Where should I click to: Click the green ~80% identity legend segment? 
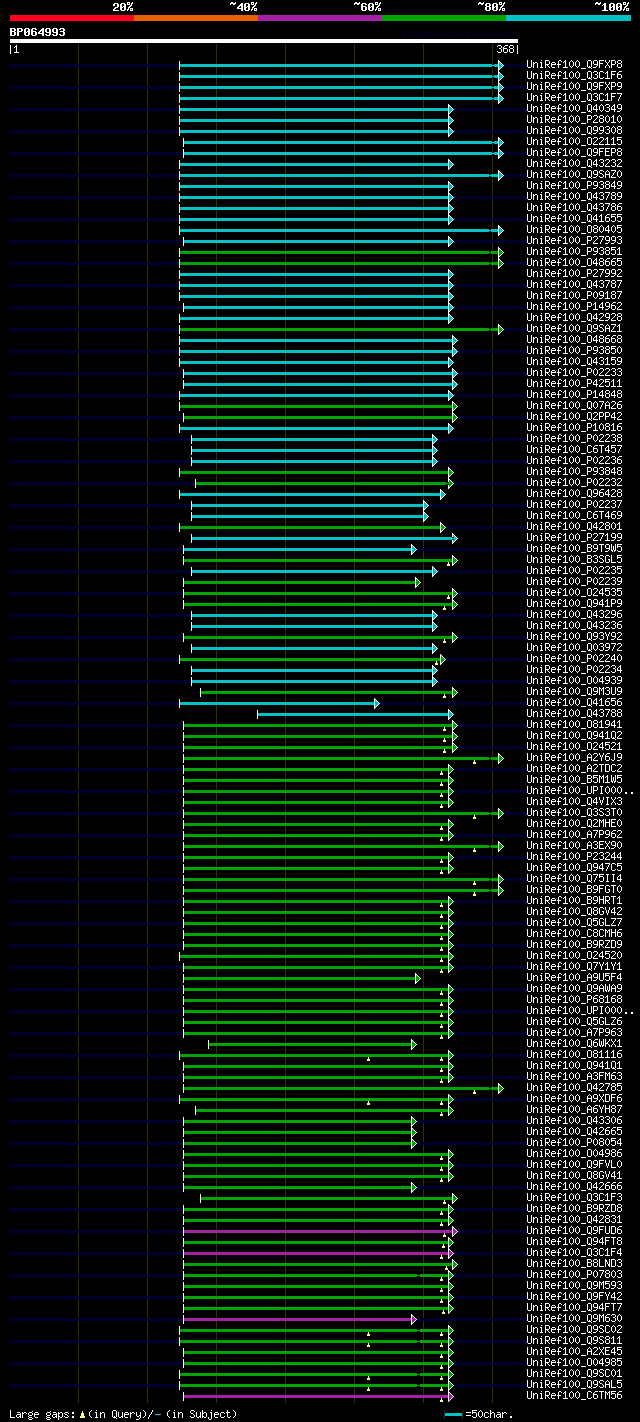[443, 18]
